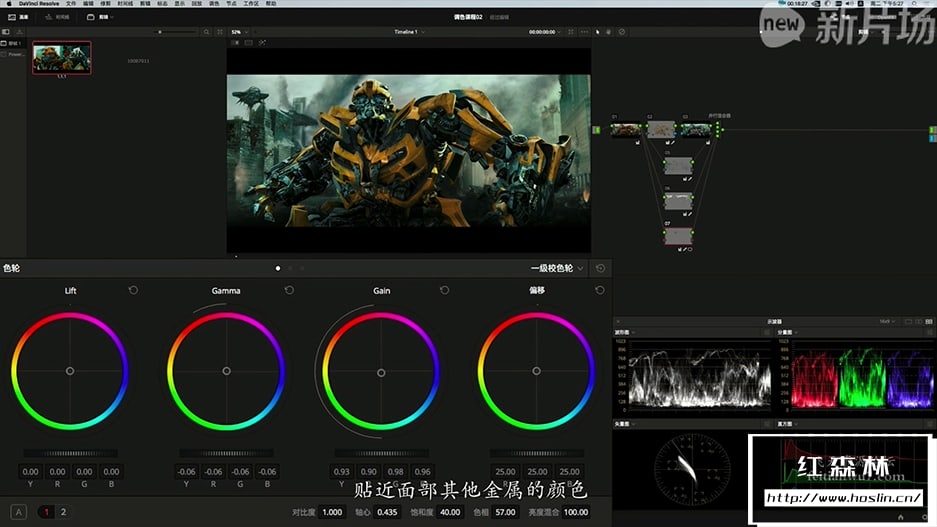This screenshot has height=527, width=937.
Task: Open timecode 00:00:00:00 dropdown
Action: [x=544, y=32]
